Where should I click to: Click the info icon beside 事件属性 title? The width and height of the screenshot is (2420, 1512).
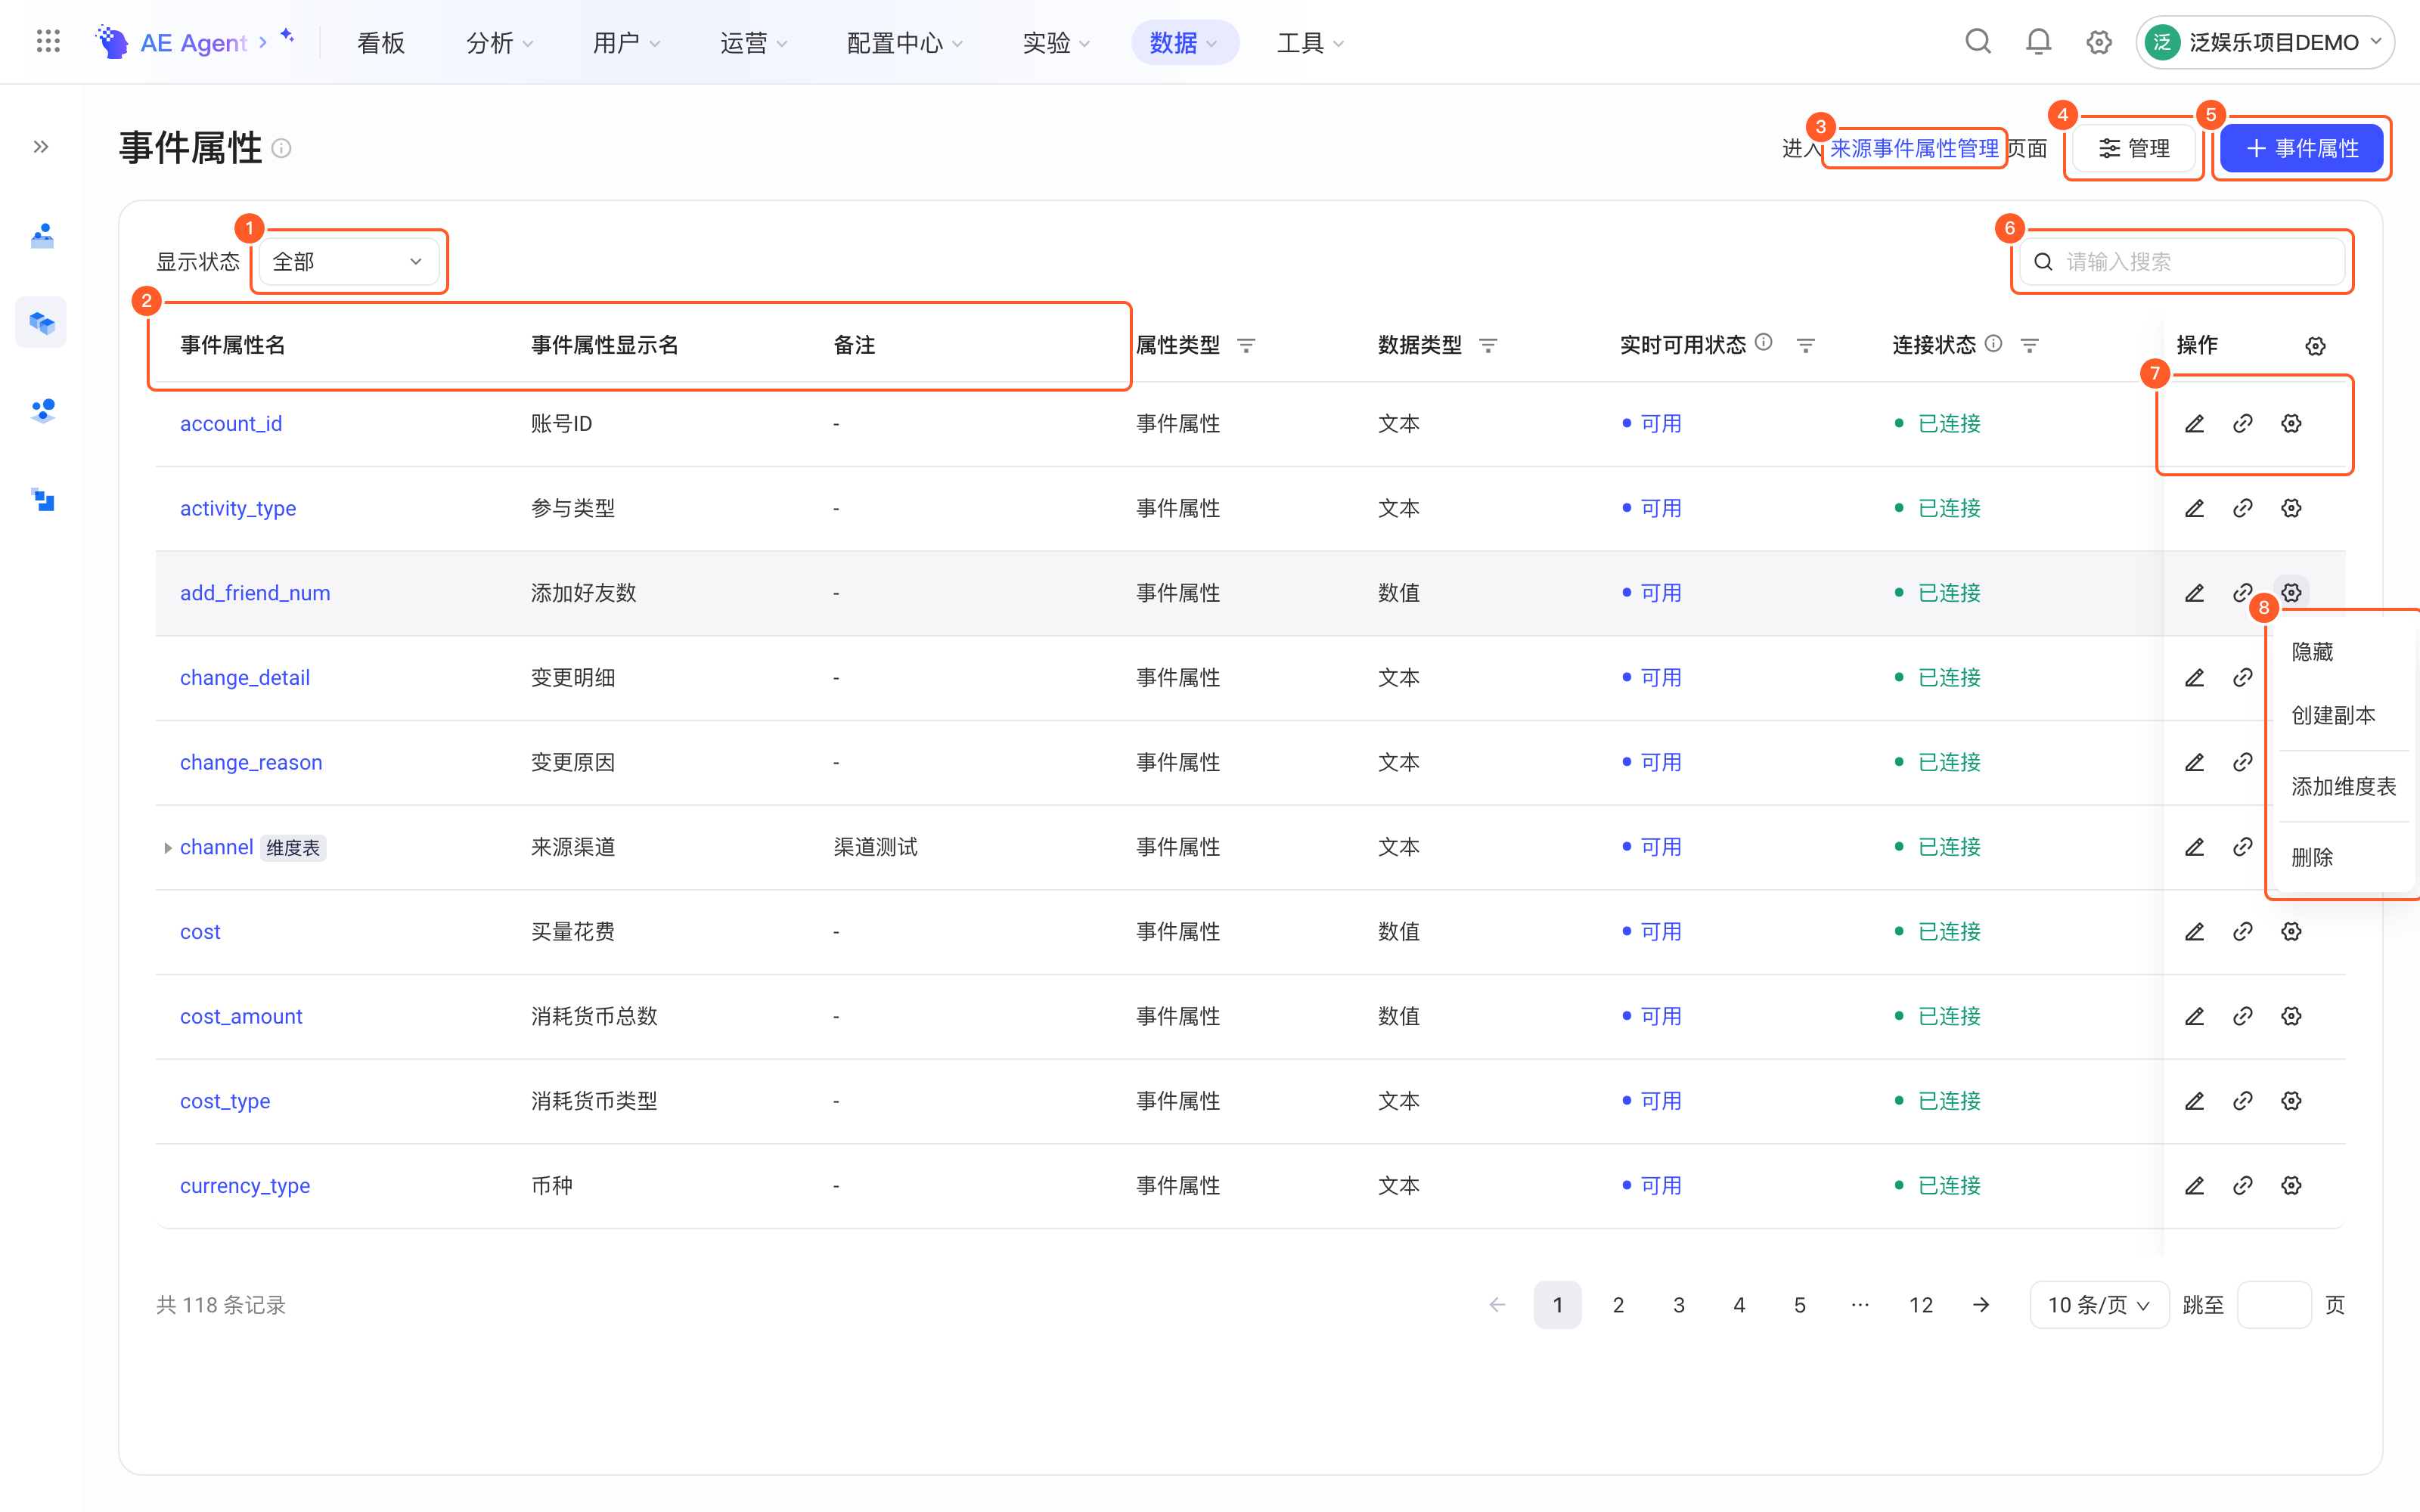[x=282, y=148]
